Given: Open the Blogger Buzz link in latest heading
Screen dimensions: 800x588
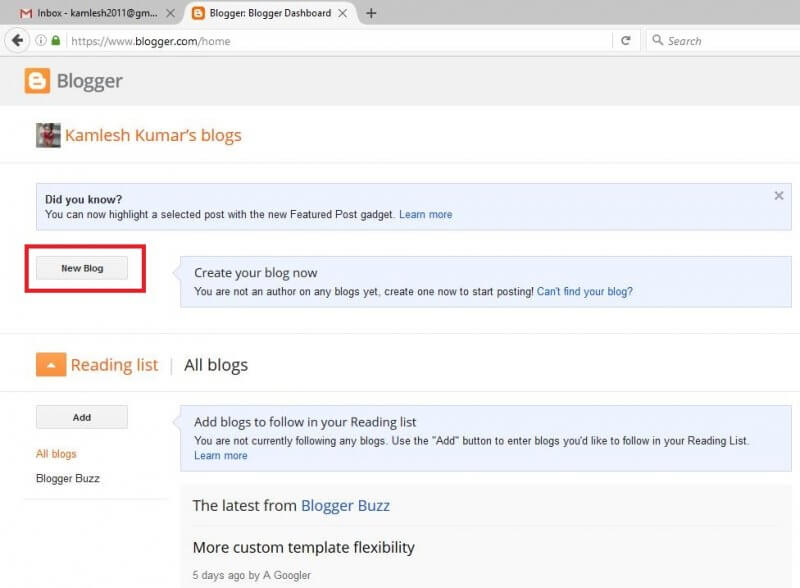Looking at the screenshot, I should point(345,505).
